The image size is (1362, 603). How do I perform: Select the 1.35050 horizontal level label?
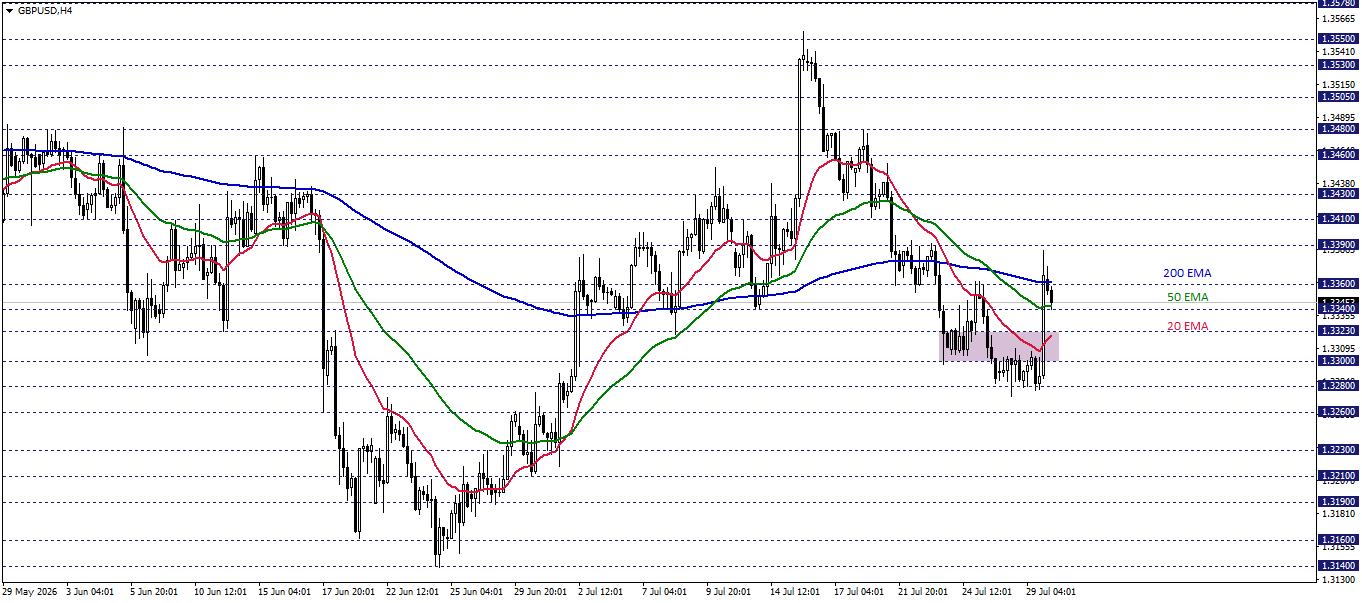[x=1338, y=97]
